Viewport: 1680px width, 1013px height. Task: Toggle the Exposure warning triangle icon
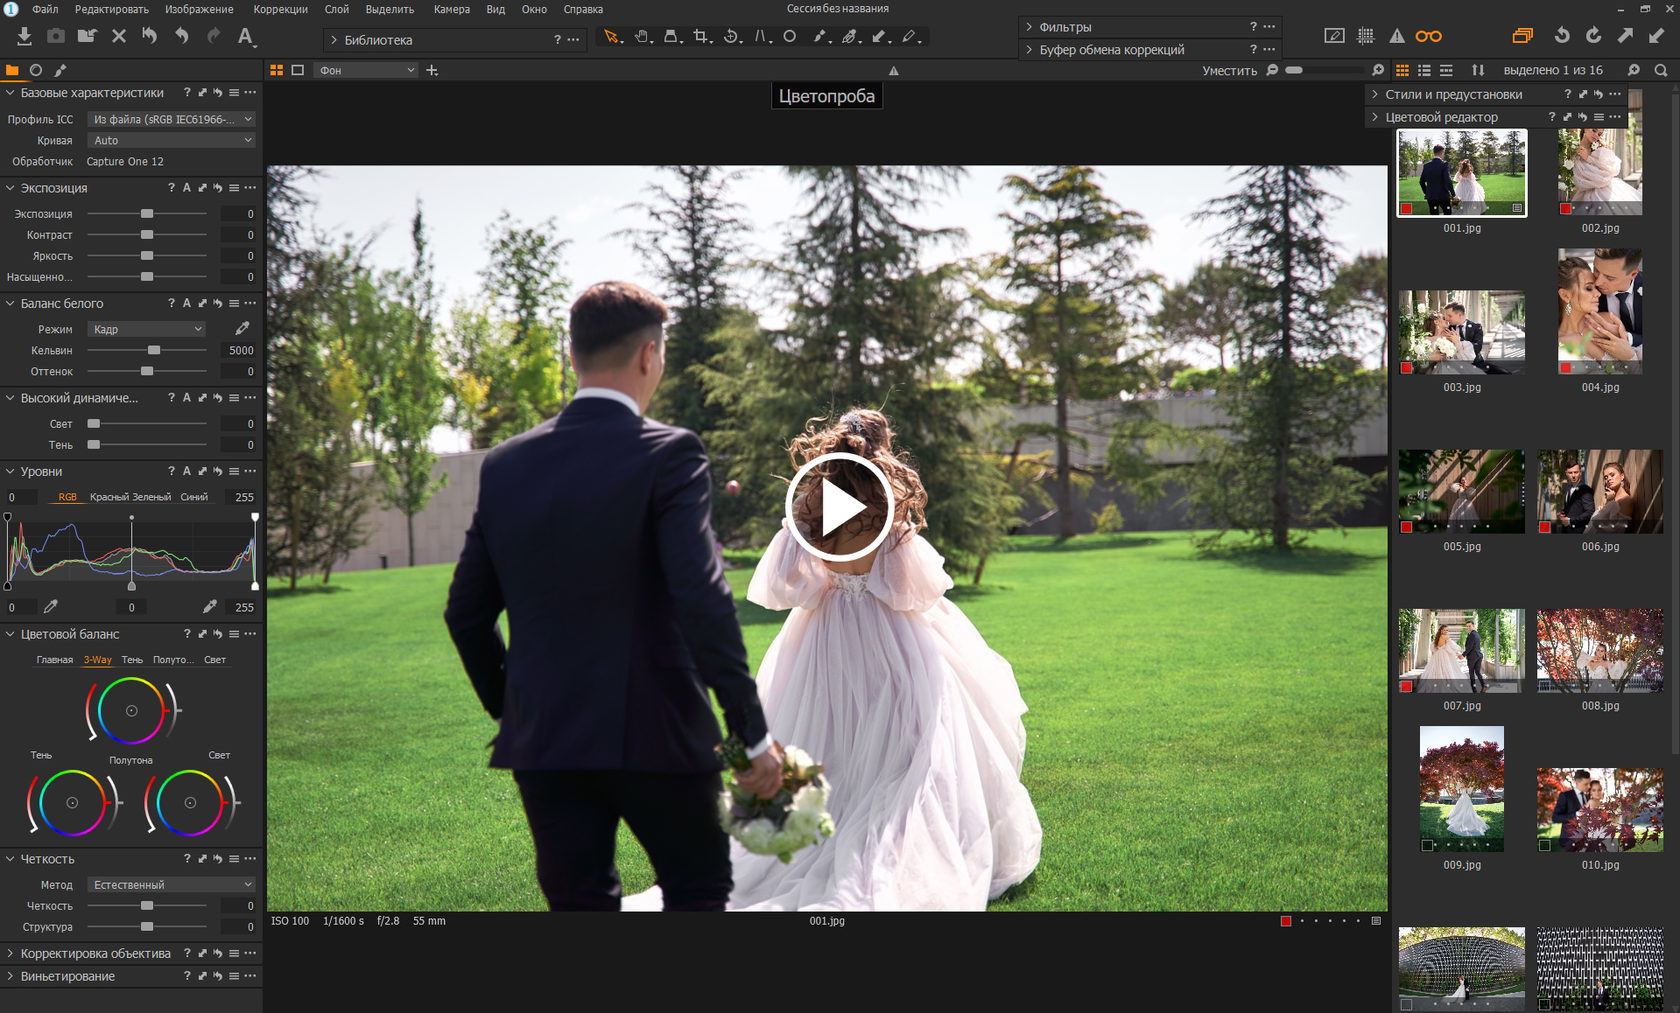tap(1397, 36)
